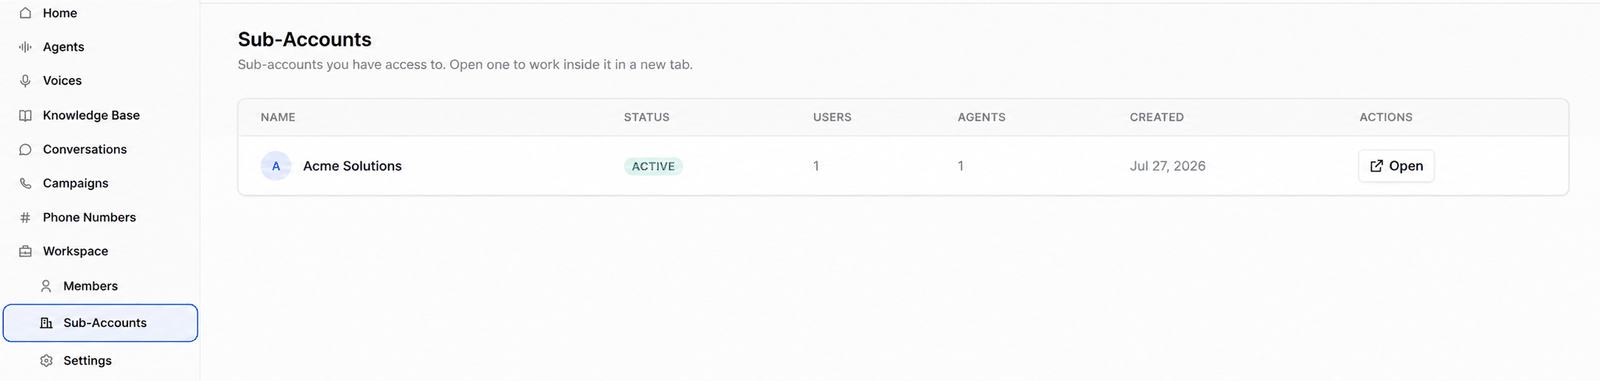Click the Sub-Accounts building icon
Screen dimensions: 1600x381
(46, 323)
